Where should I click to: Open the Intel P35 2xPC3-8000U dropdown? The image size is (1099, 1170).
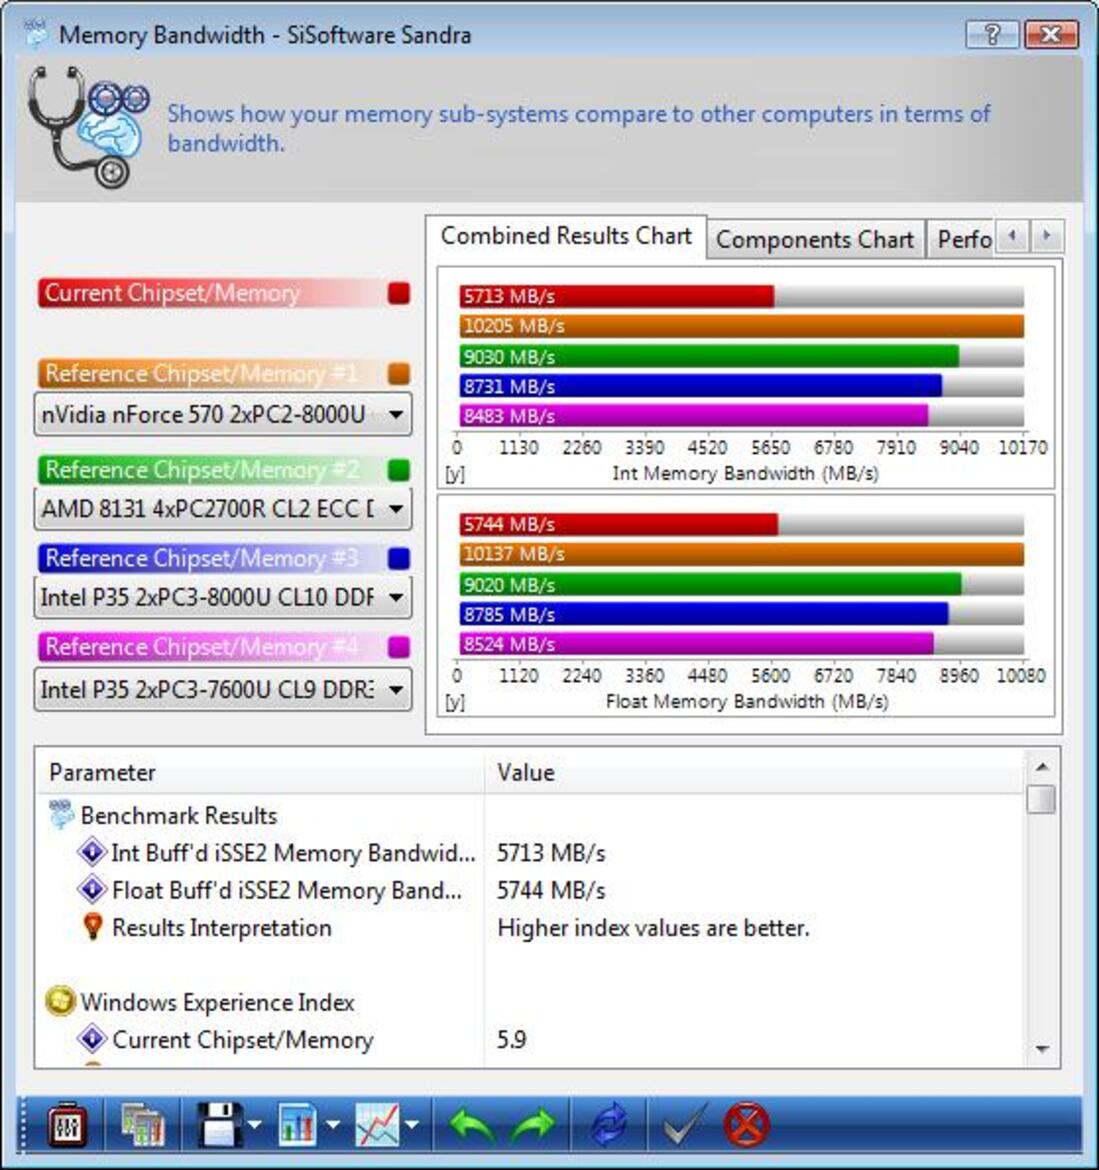(396, 597)
